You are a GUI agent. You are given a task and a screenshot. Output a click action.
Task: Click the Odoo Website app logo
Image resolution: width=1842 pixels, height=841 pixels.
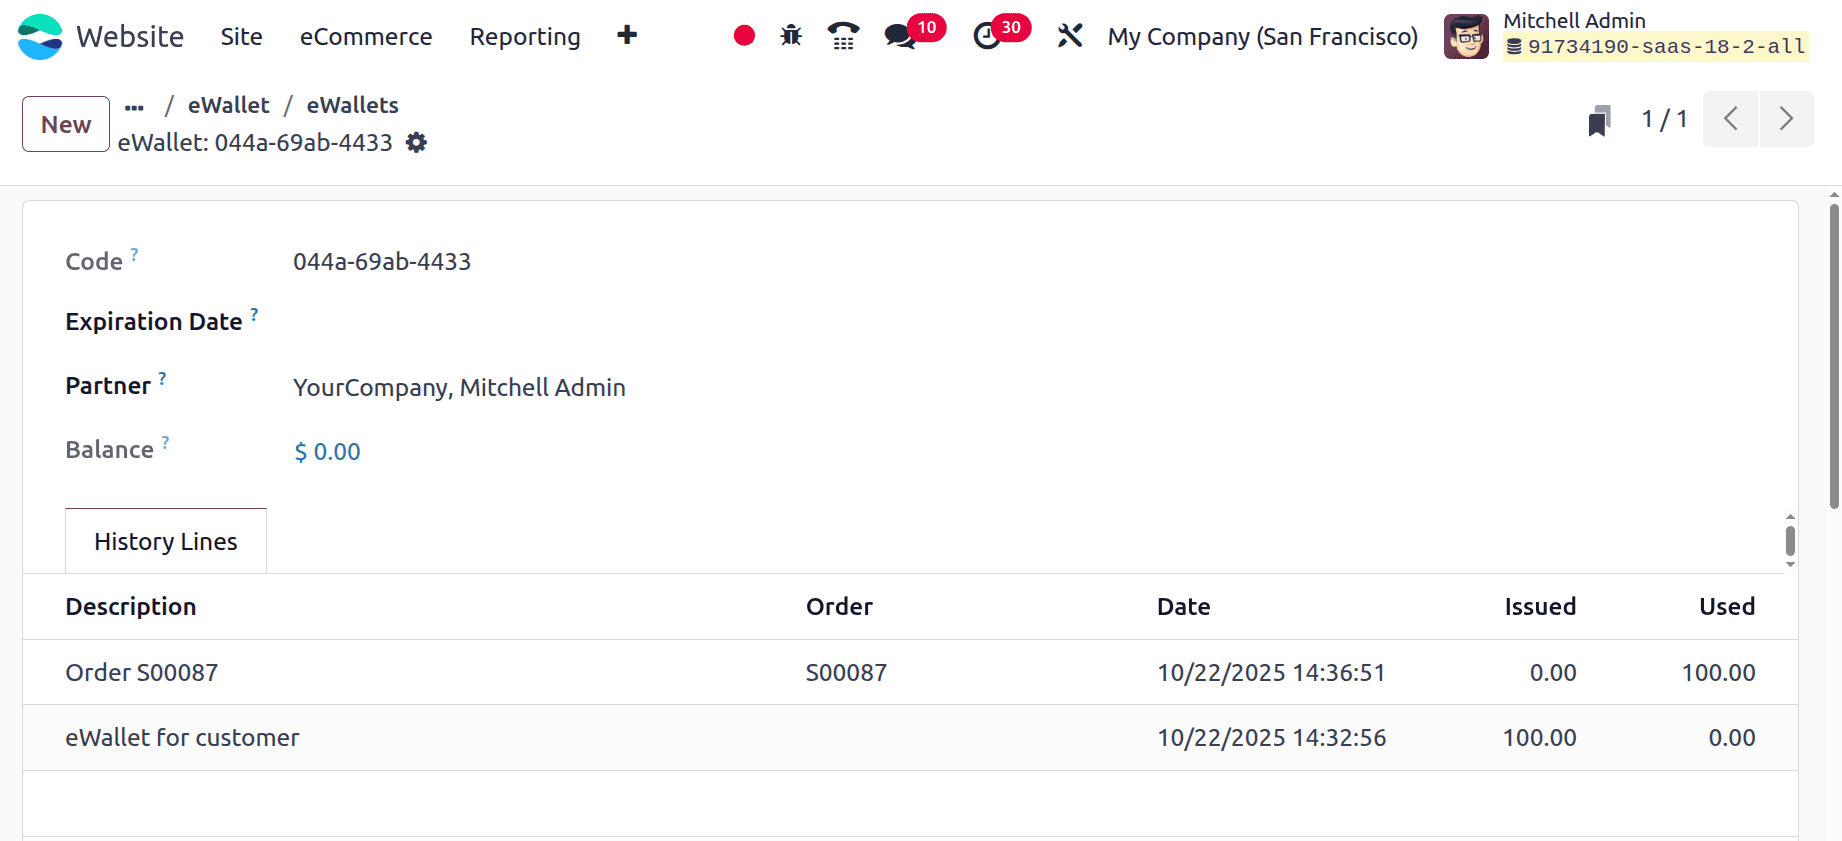pos(40,37)
